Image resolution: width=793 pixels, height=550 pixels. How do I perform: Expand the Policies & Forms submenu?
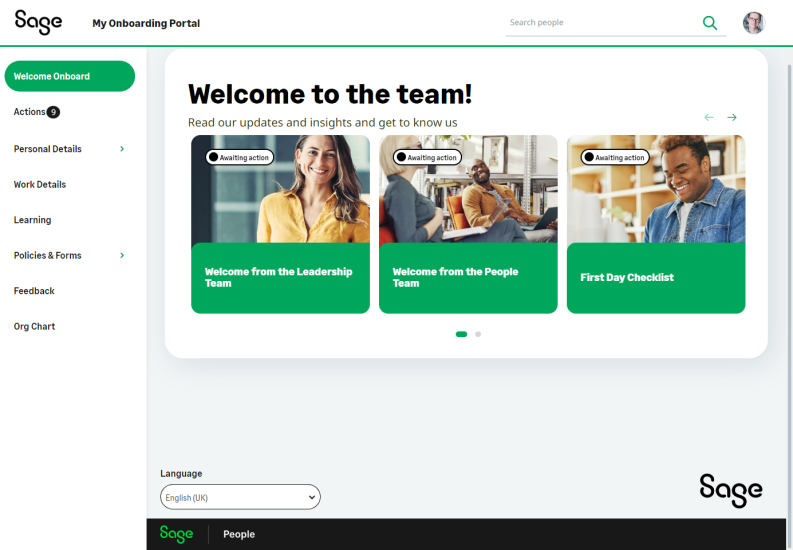coord(122,256)
